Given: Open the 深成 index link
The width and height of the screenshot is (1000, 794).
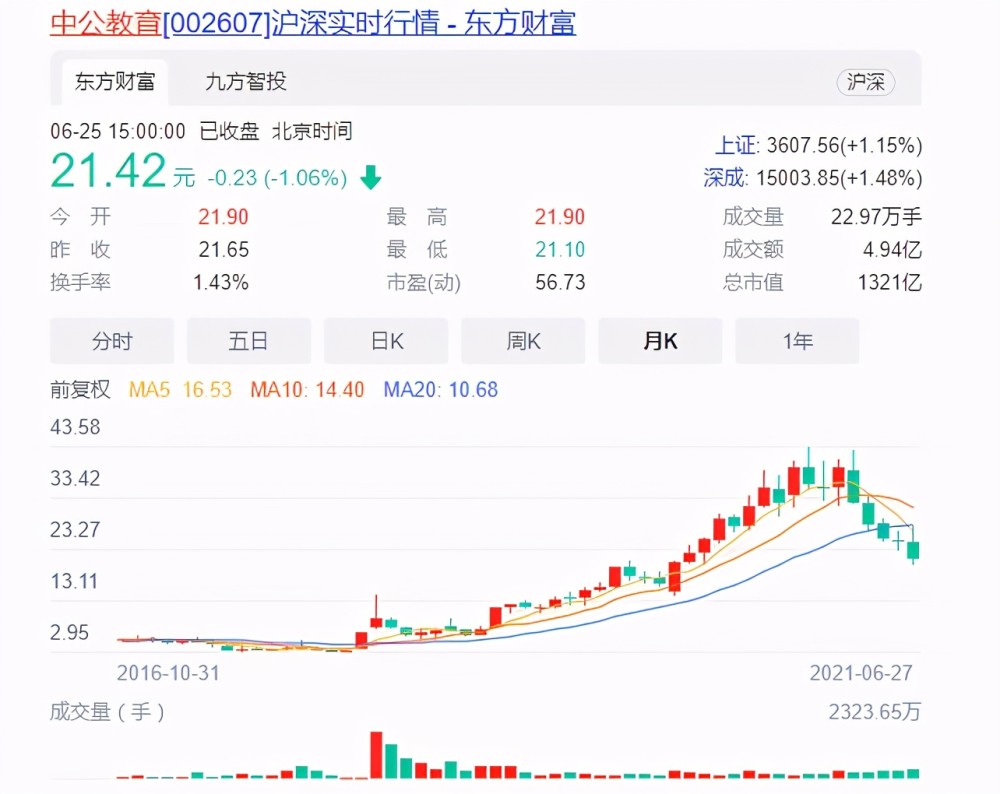Looking at the screenshot, I should tap(724, 178).
